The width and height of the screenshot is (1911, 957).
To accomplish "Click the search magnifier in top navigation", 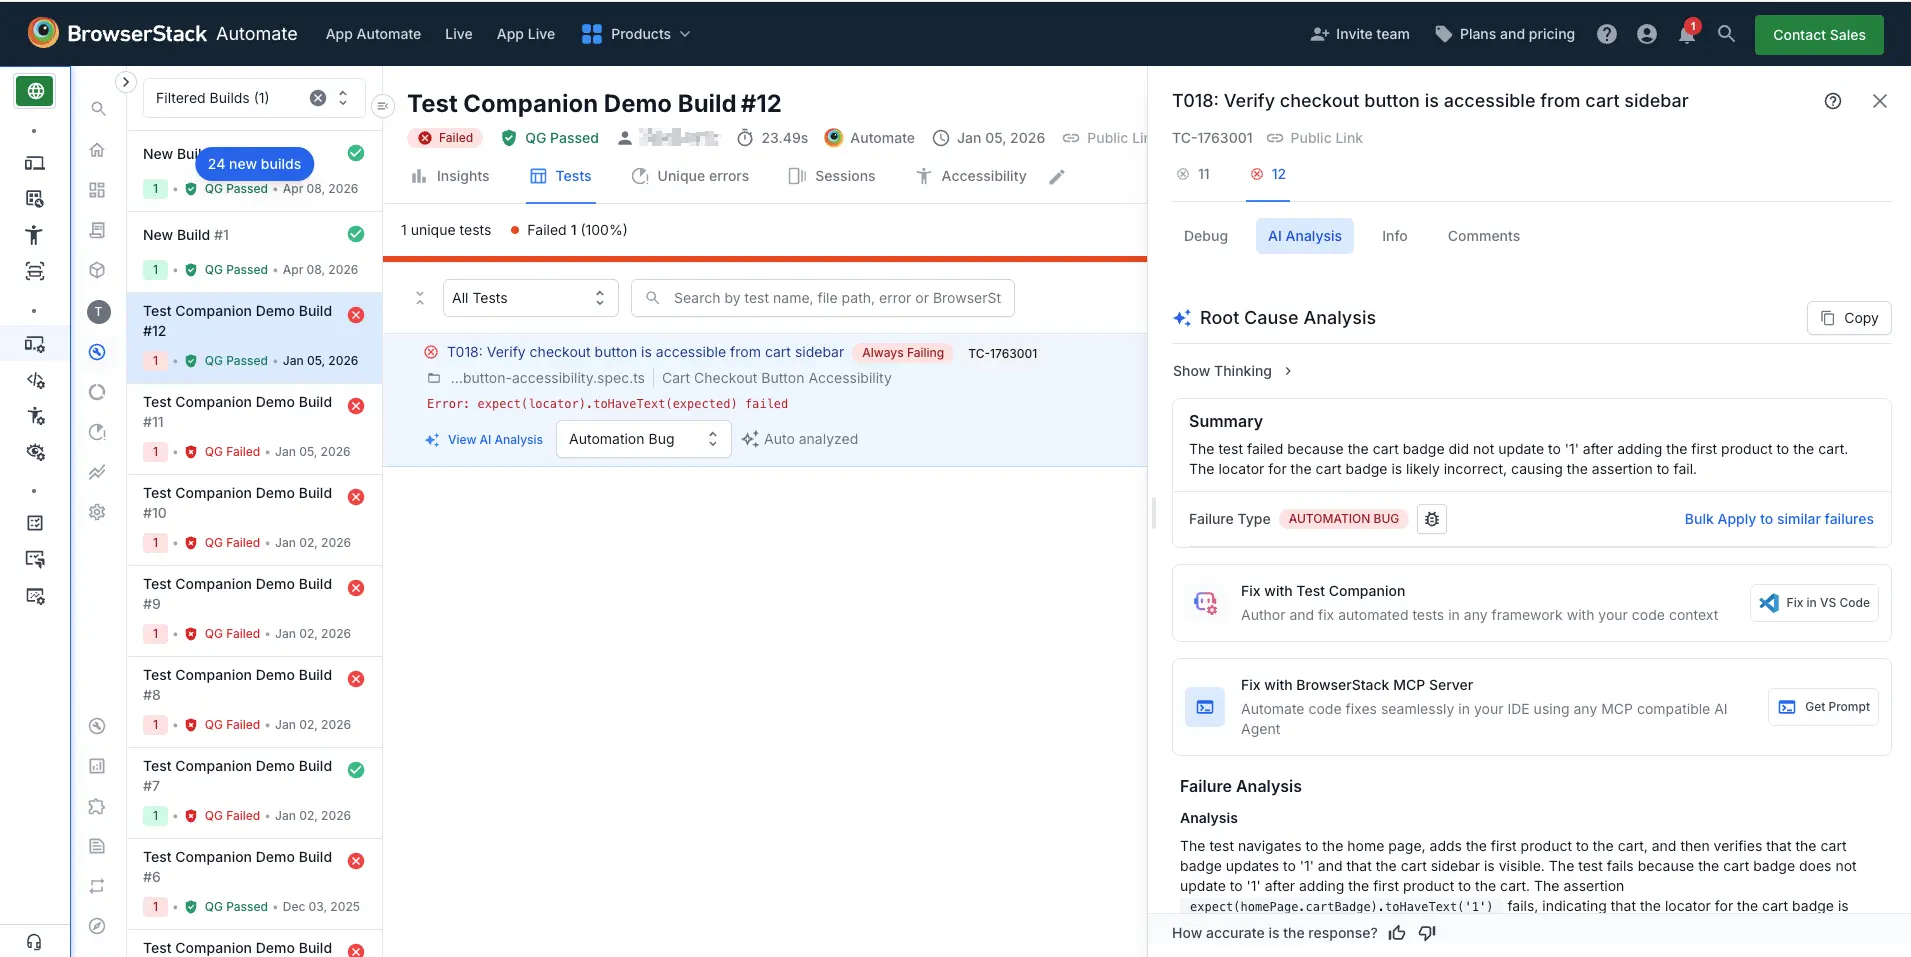I will pos(1726,33).
